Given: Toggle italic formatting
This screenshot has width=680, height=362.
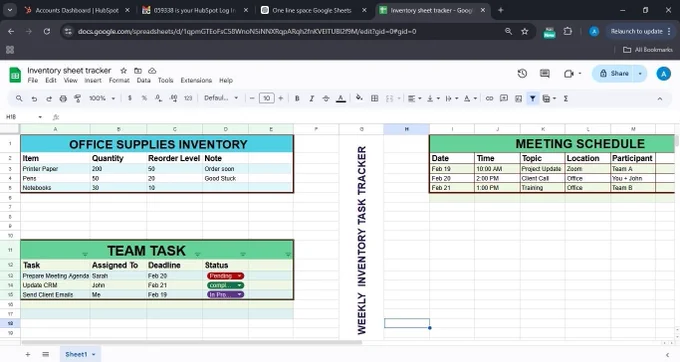Looking at the screenshot, I should click(311, 99).
